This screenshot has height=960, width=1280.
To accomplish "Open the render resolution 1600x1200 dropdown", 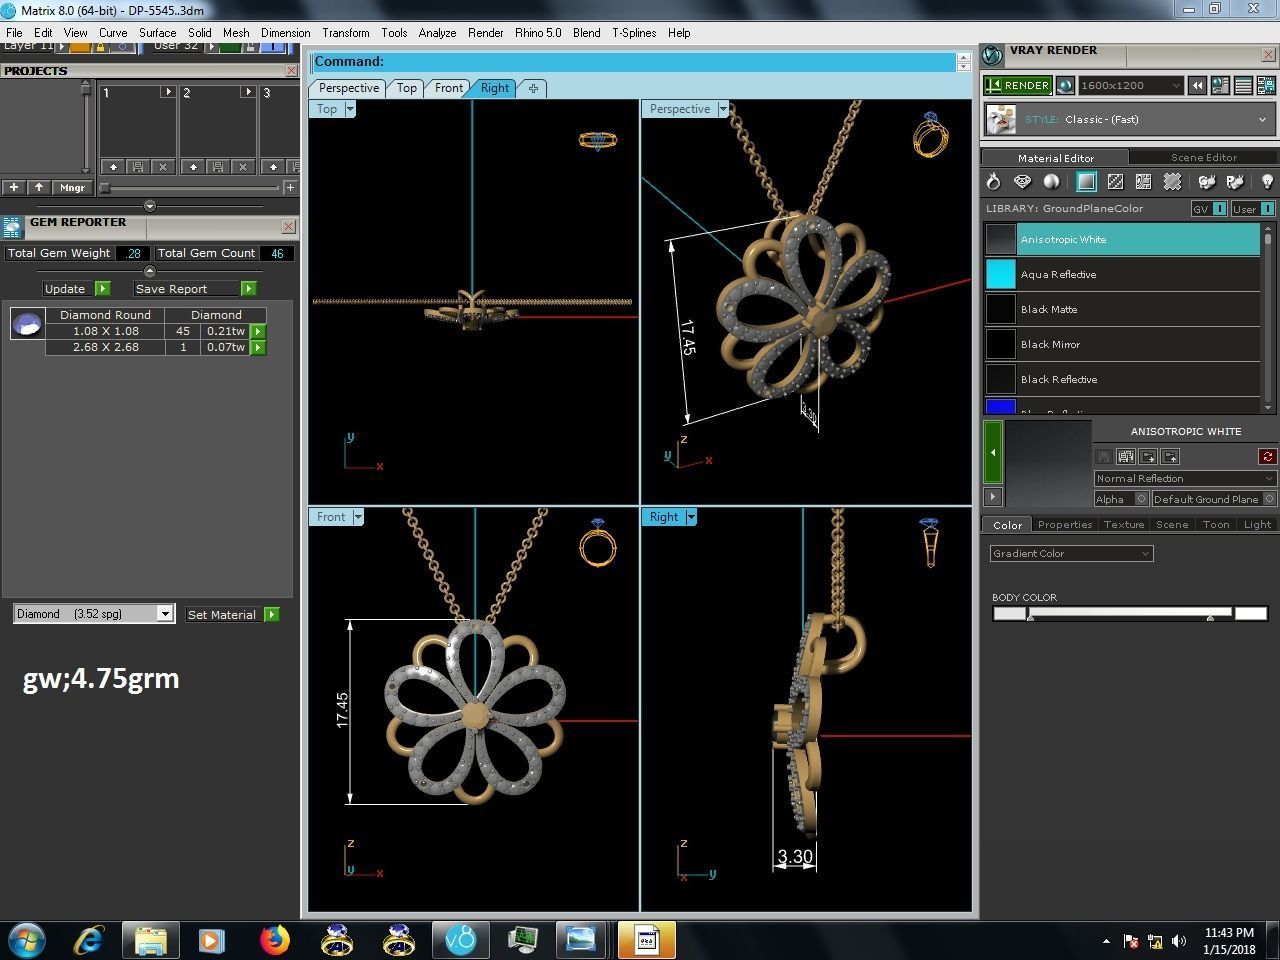I will [1130, 86].
